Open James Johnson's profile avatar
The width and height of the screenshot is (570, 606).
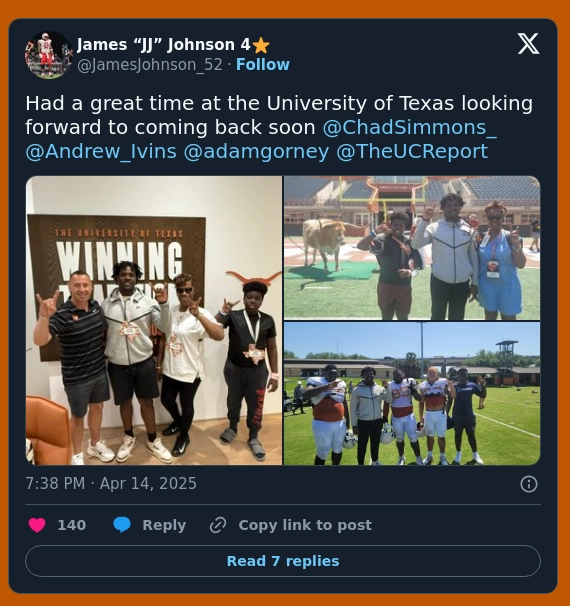tap(49, 54)
